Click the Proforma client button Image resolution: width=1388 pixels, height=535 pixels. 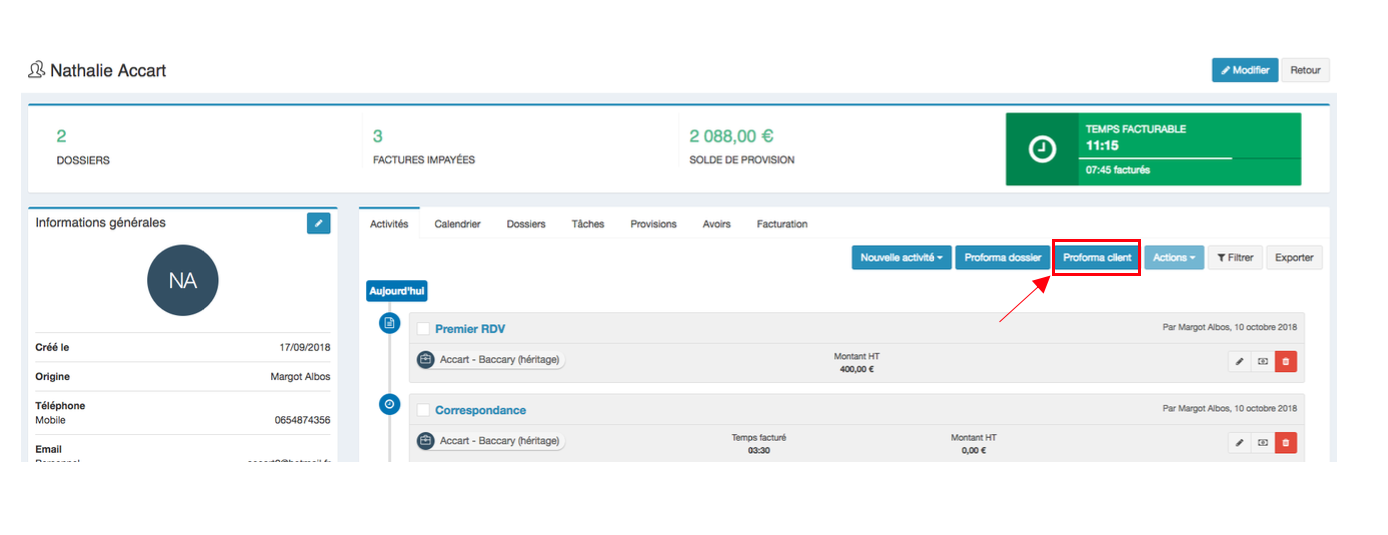point(1097,257)
